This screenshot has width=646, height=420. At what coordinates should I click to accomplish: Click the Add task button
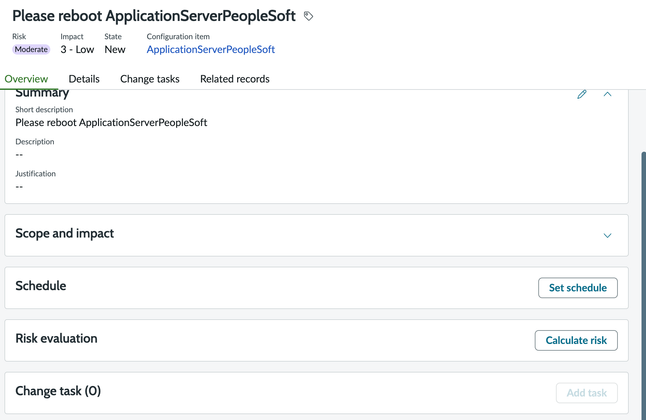(586, 393)
